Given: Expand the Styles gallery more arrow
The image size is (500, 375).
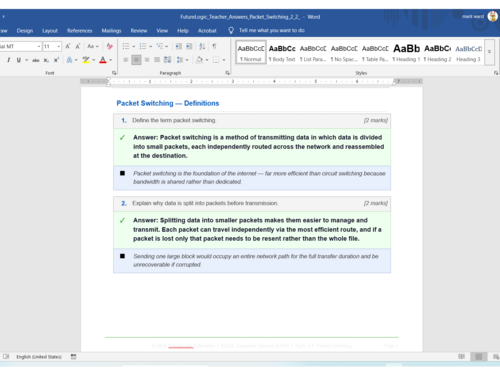Looking at the screenshot, I should point(489,52).
